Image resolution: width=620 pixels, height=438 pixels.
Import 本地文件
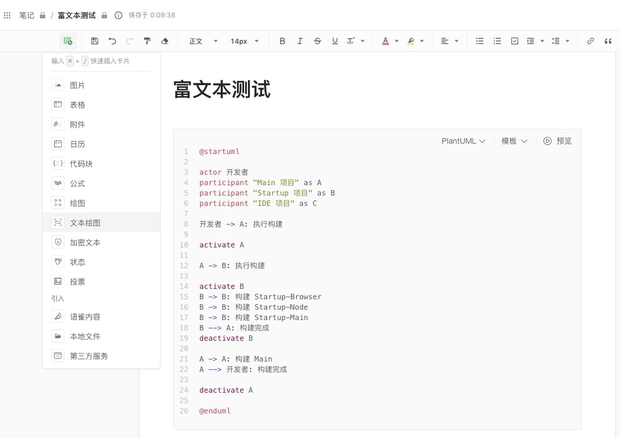pyautogui.click(x=101, y=336)
